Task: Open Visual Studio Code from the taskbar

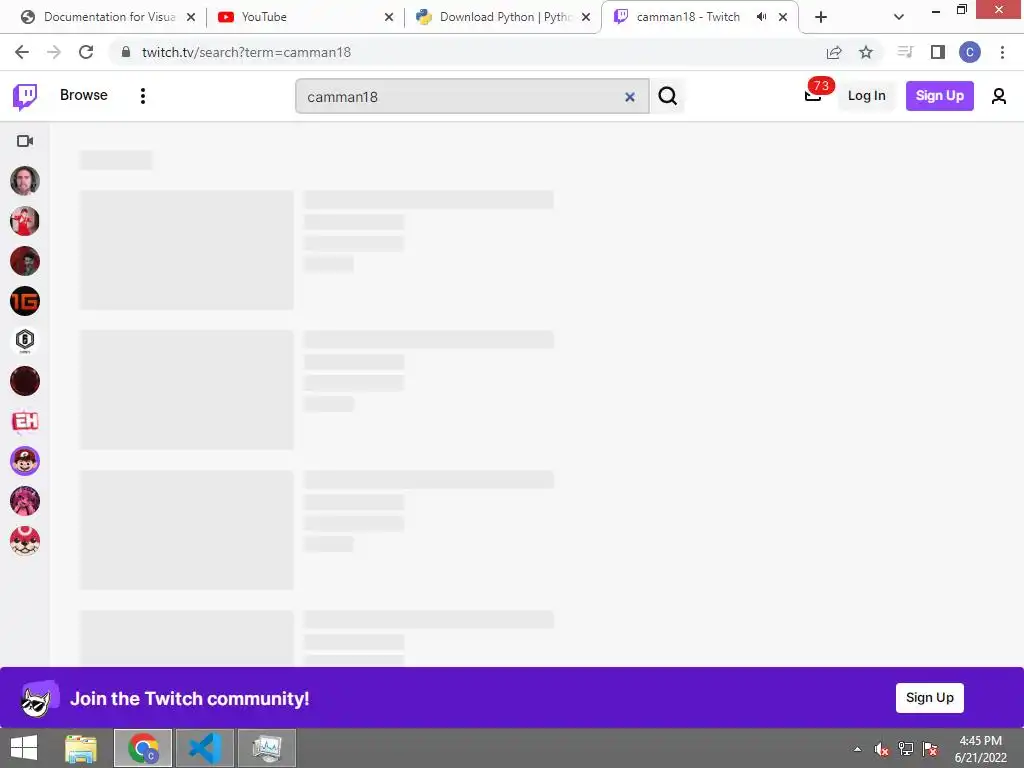Action: pos(204,748)
